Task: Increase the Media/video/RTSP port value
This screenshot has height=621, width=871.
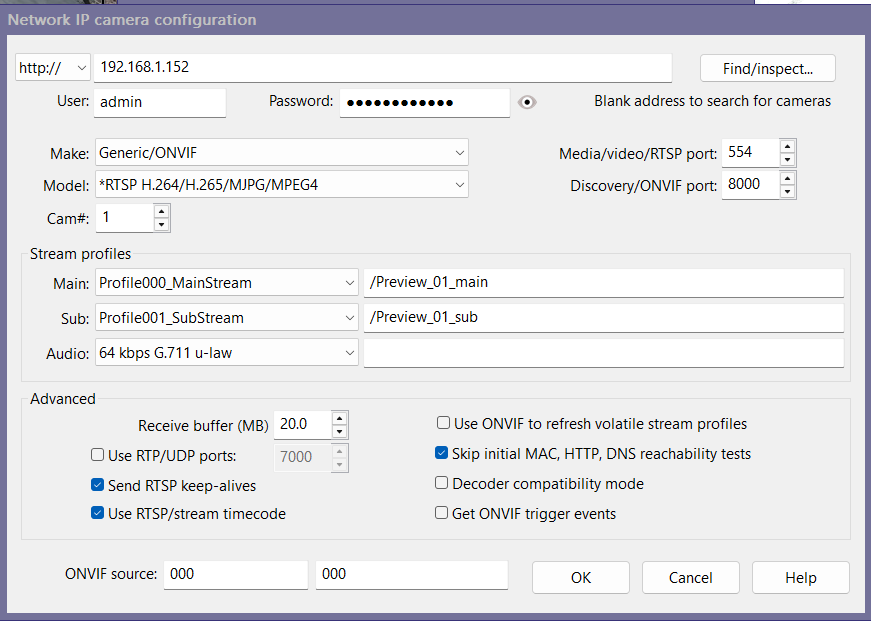Action: [788, 147]
